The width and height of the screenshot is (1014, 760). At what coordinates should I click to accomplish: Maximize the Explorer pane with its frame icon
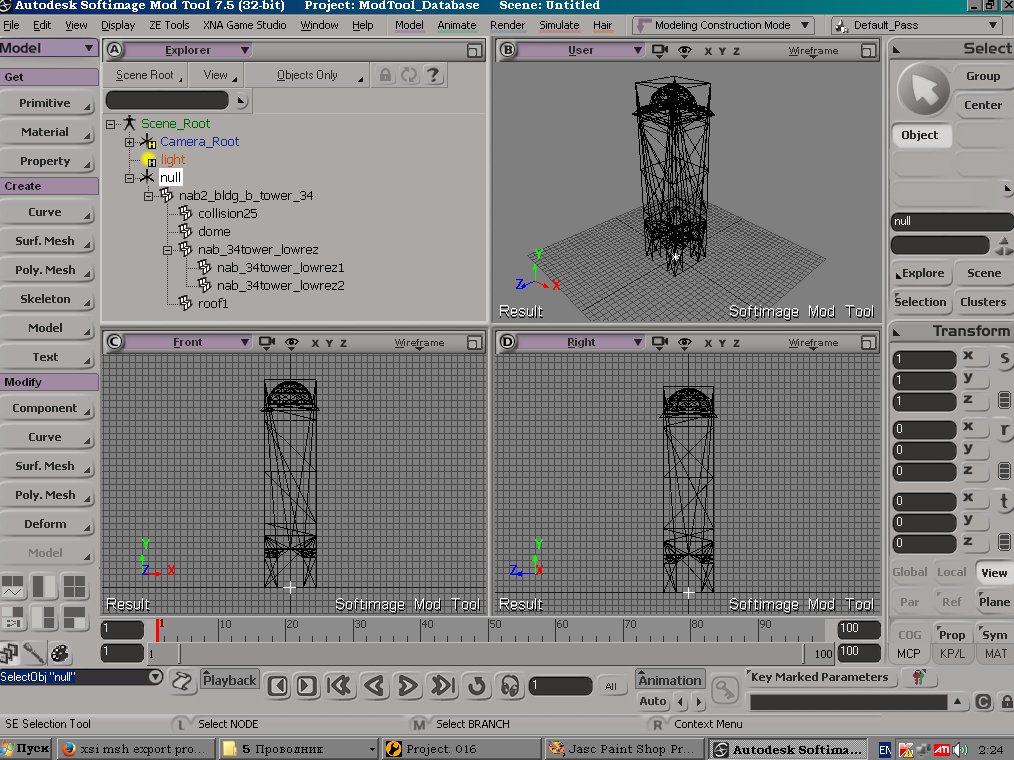coord(475,50)
